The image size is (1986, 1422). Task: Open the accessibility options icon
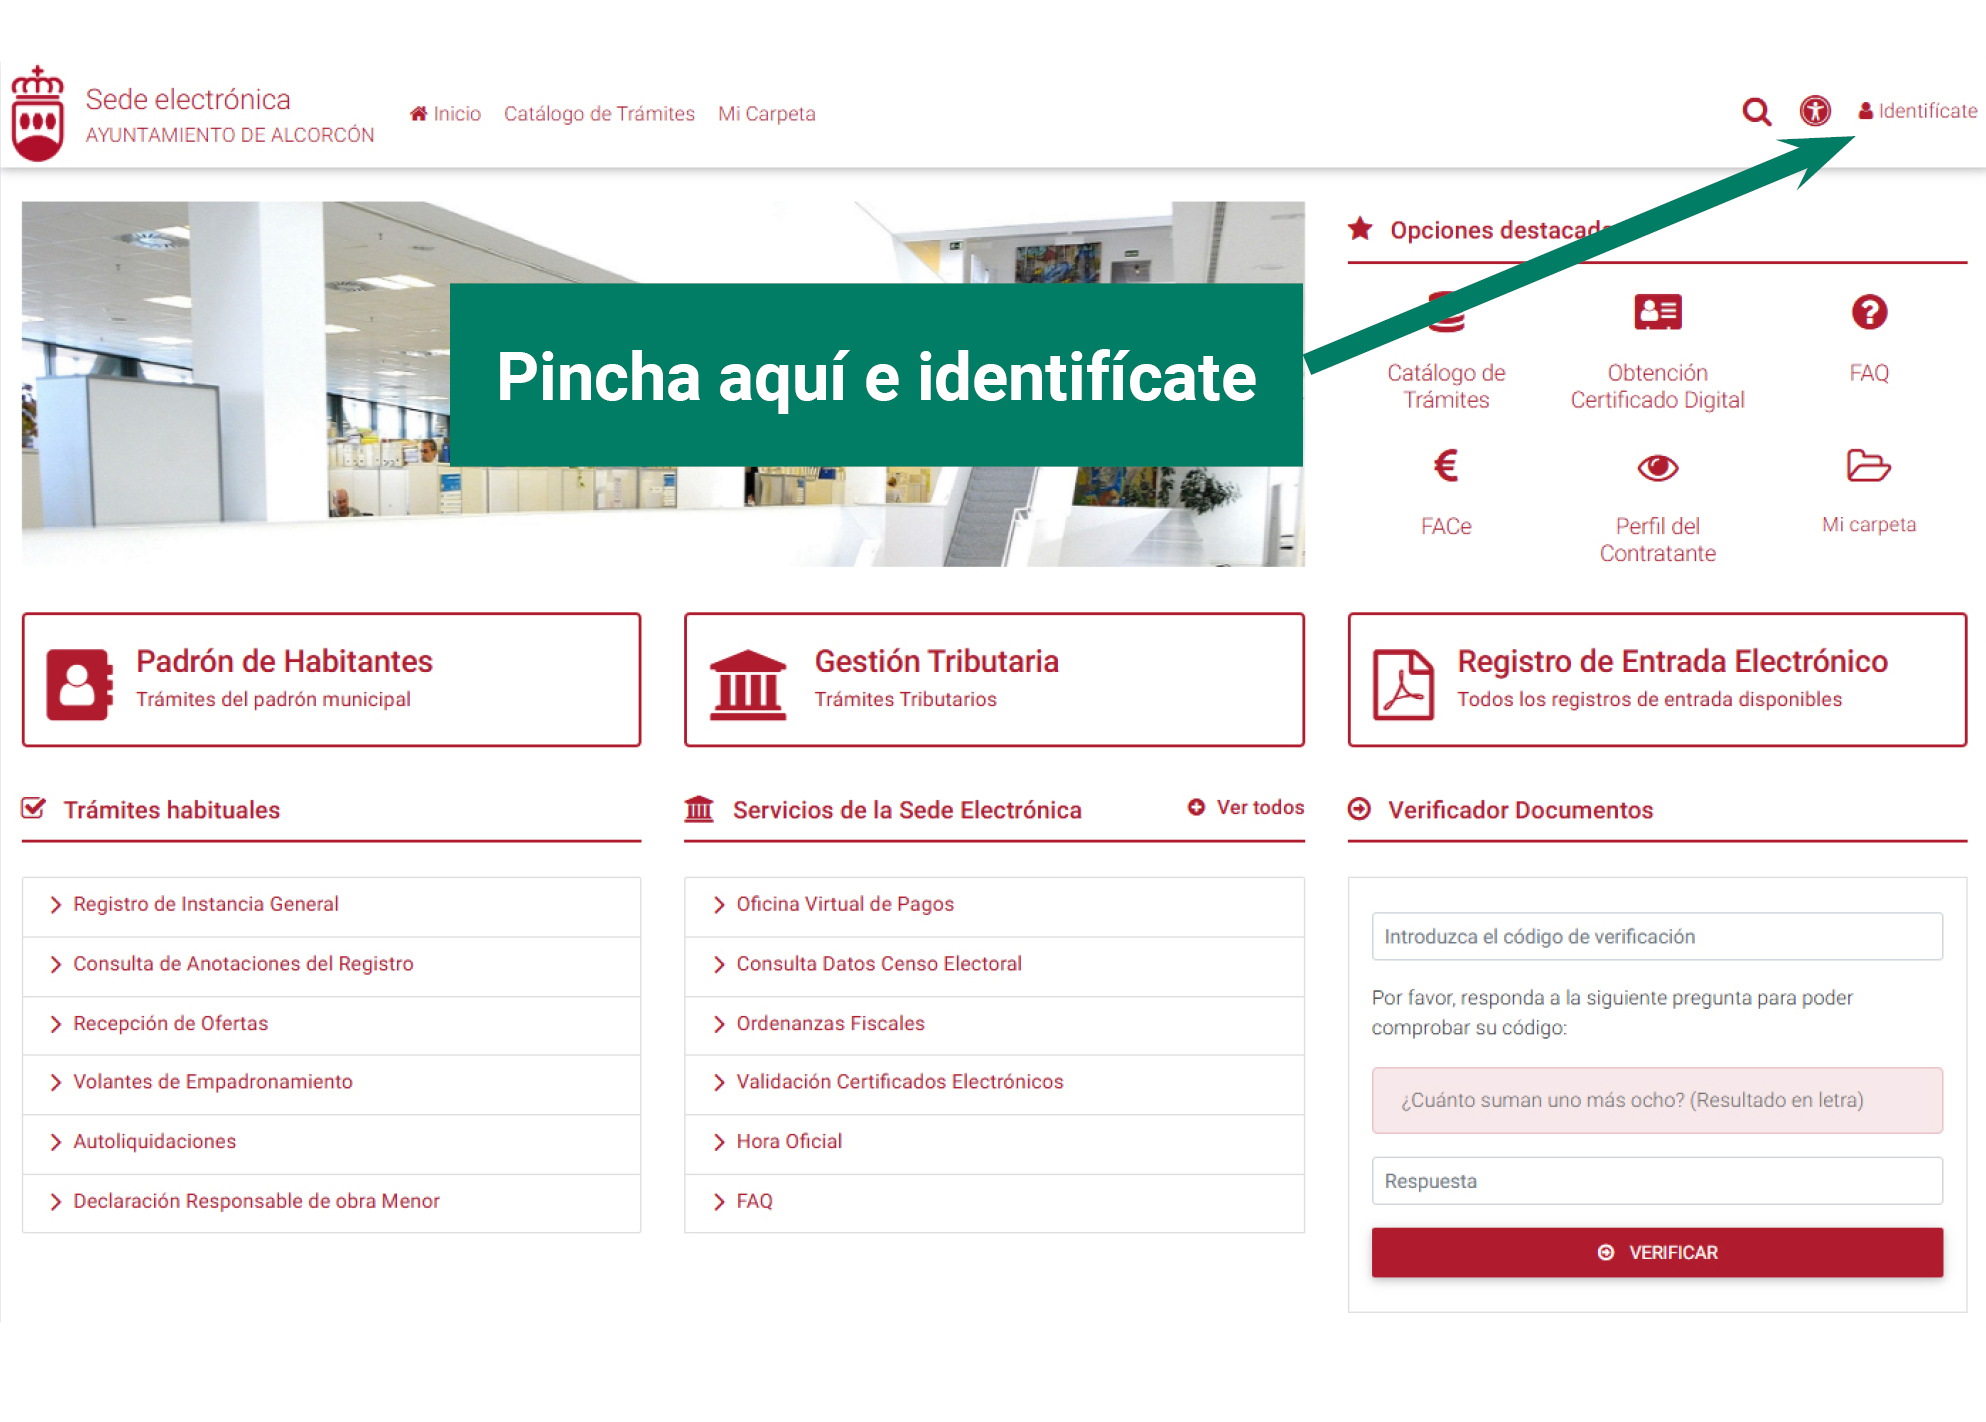coord(1815,111)
